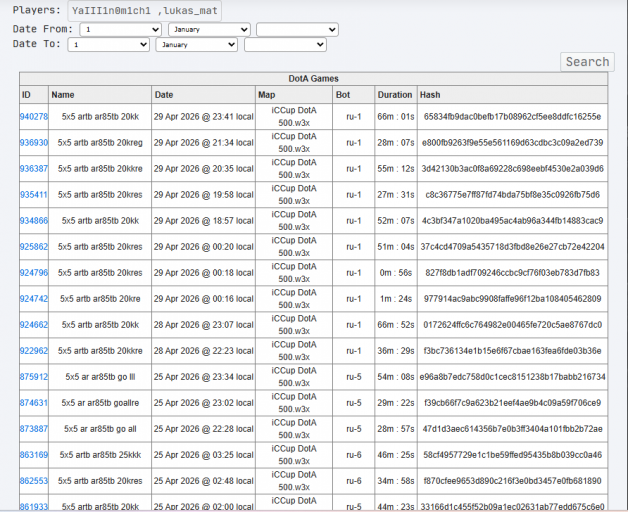Click hash starting with e96a8b7edc75

coord(512,377)
